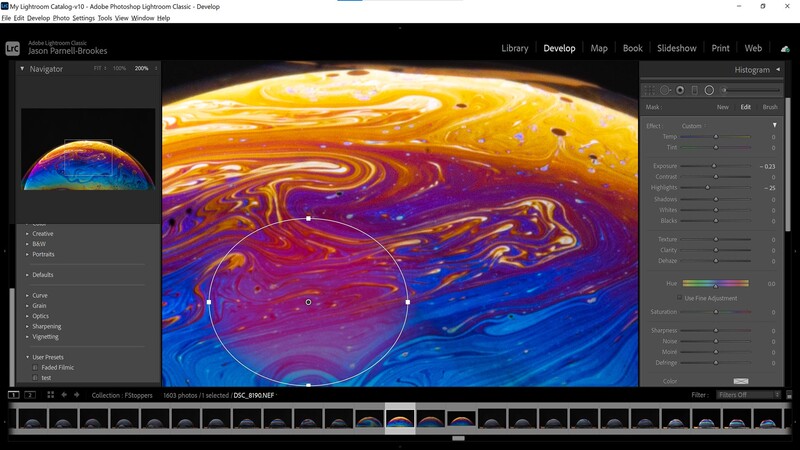The image size is (800, 450).
Task: Switch to the Print module
Action: pos(720,48)
